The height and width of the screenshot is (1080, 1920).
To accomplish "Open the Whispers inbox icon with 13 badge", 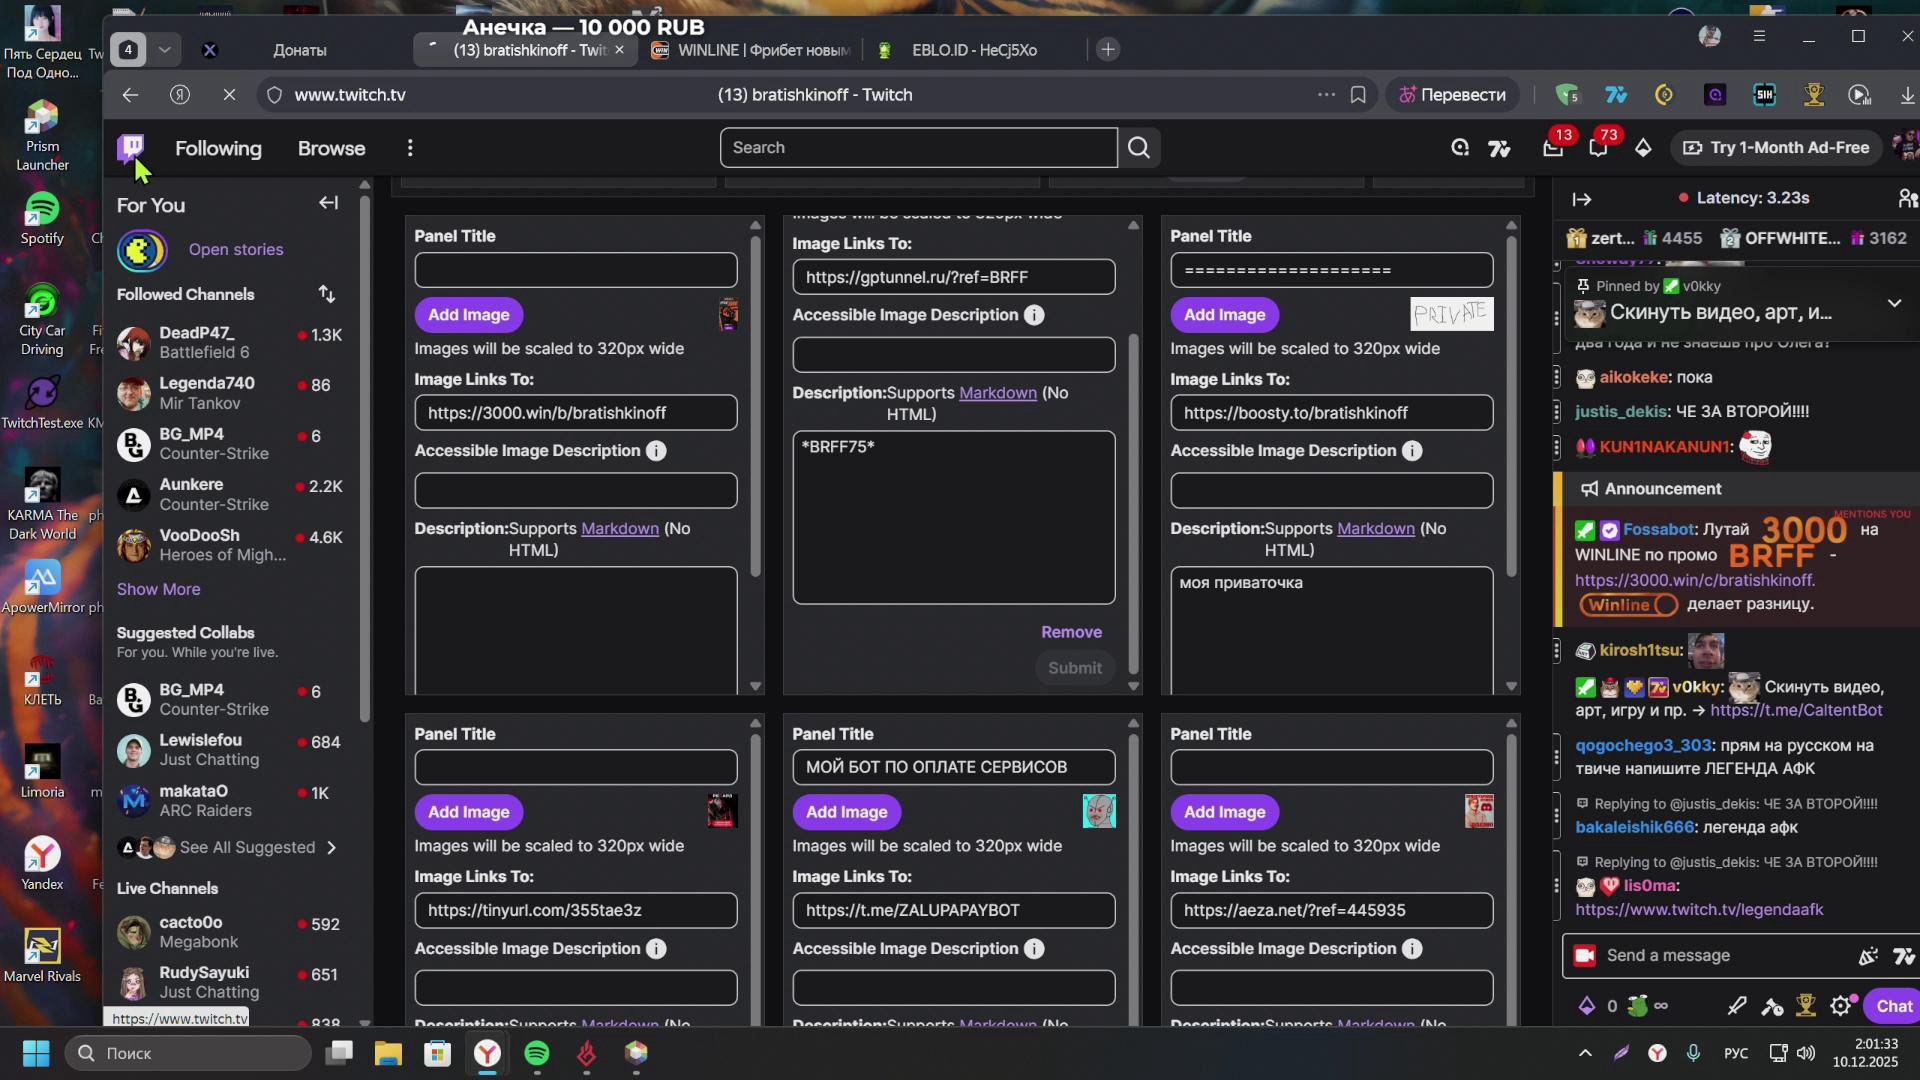I will click(x=1553, y=148).
